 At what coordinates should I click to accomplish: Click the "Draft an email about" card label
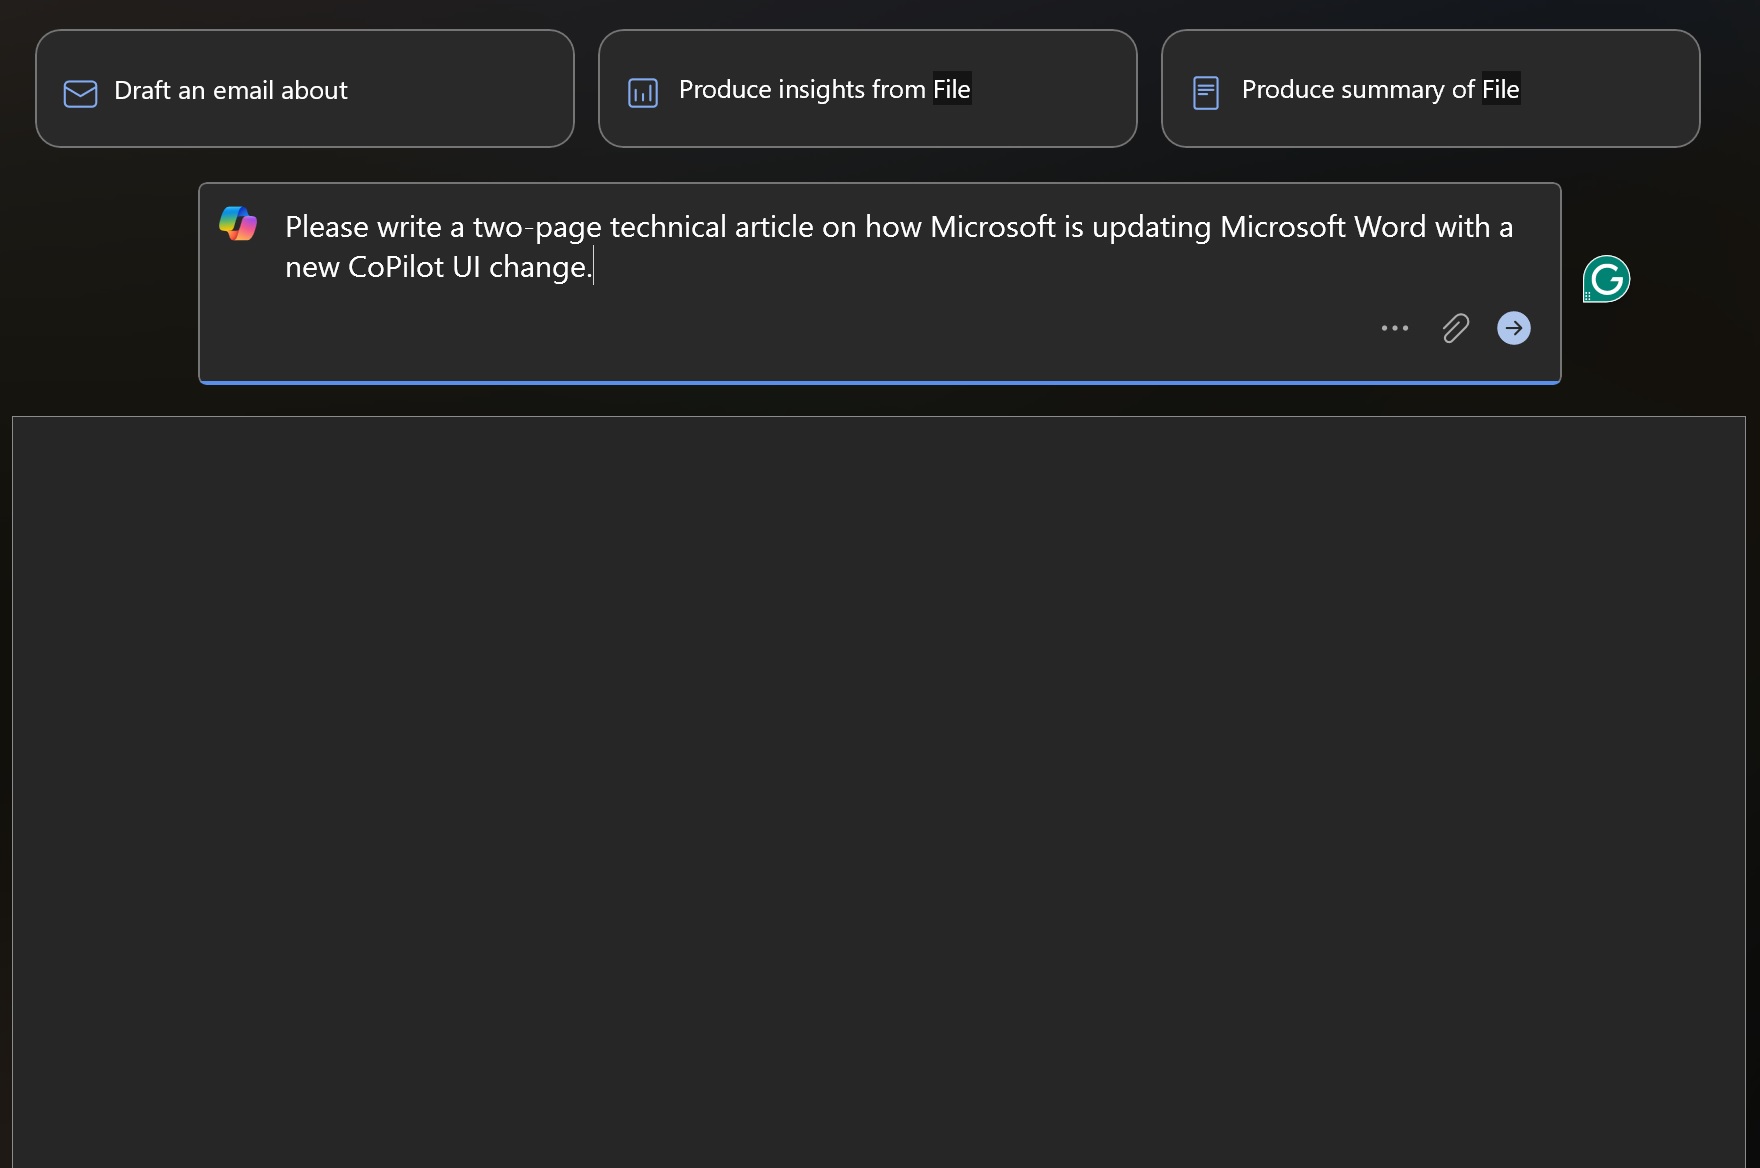[231, 90]
